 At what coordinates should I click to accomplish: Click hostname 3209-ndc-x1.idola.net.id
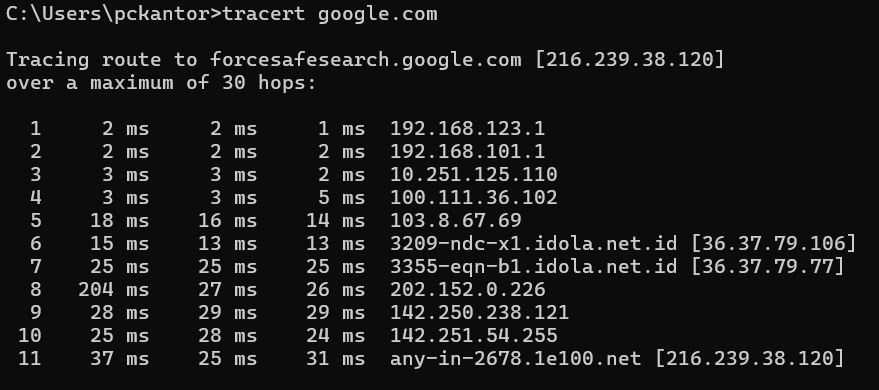534,244
